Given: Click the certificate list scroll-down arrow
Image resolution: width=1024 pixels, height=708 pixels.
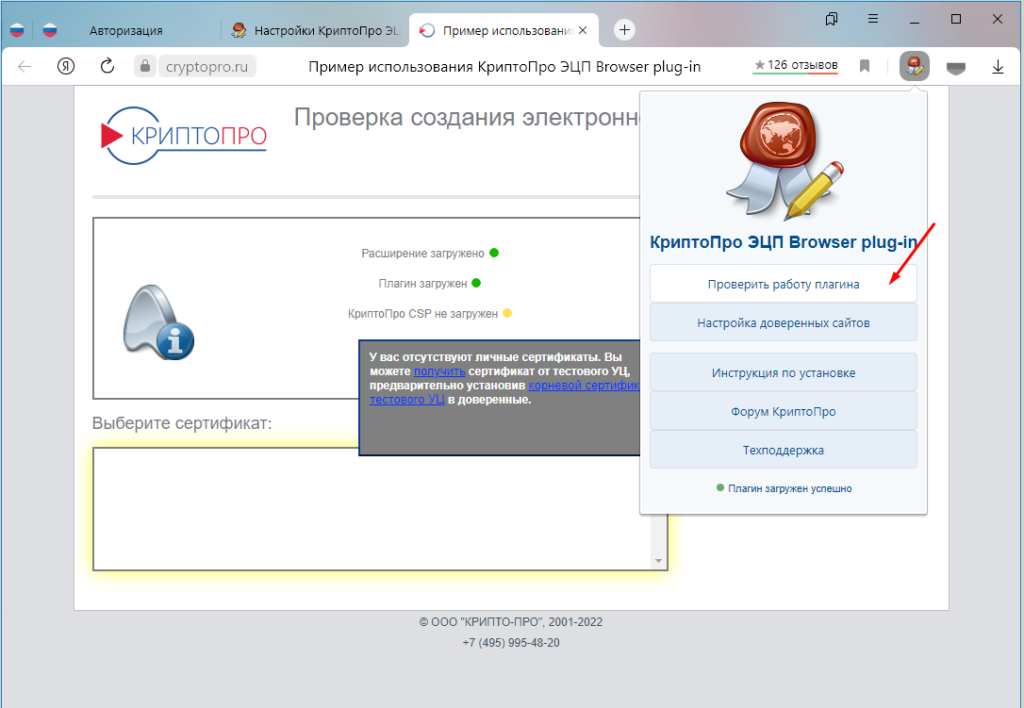Looking at the screenshot, I should (658, 561).
